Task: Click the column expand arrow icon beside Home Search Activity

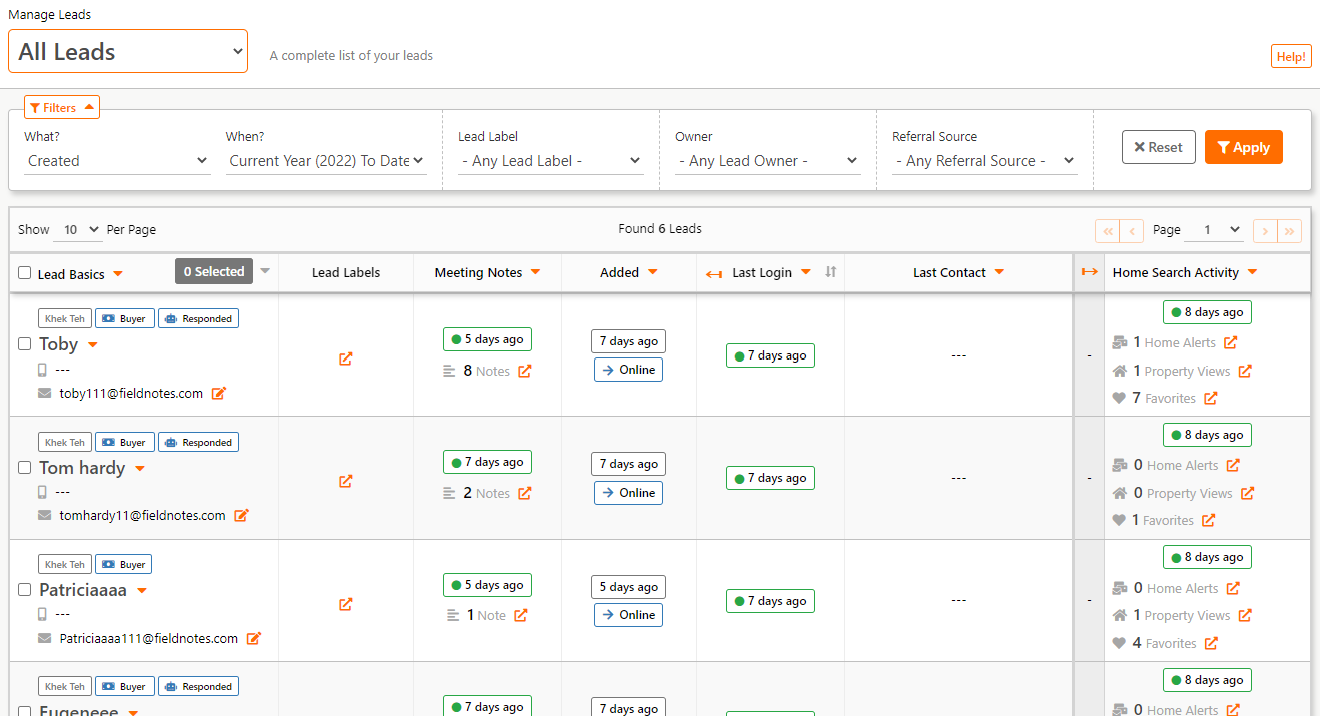Action: click(1089, 272)
